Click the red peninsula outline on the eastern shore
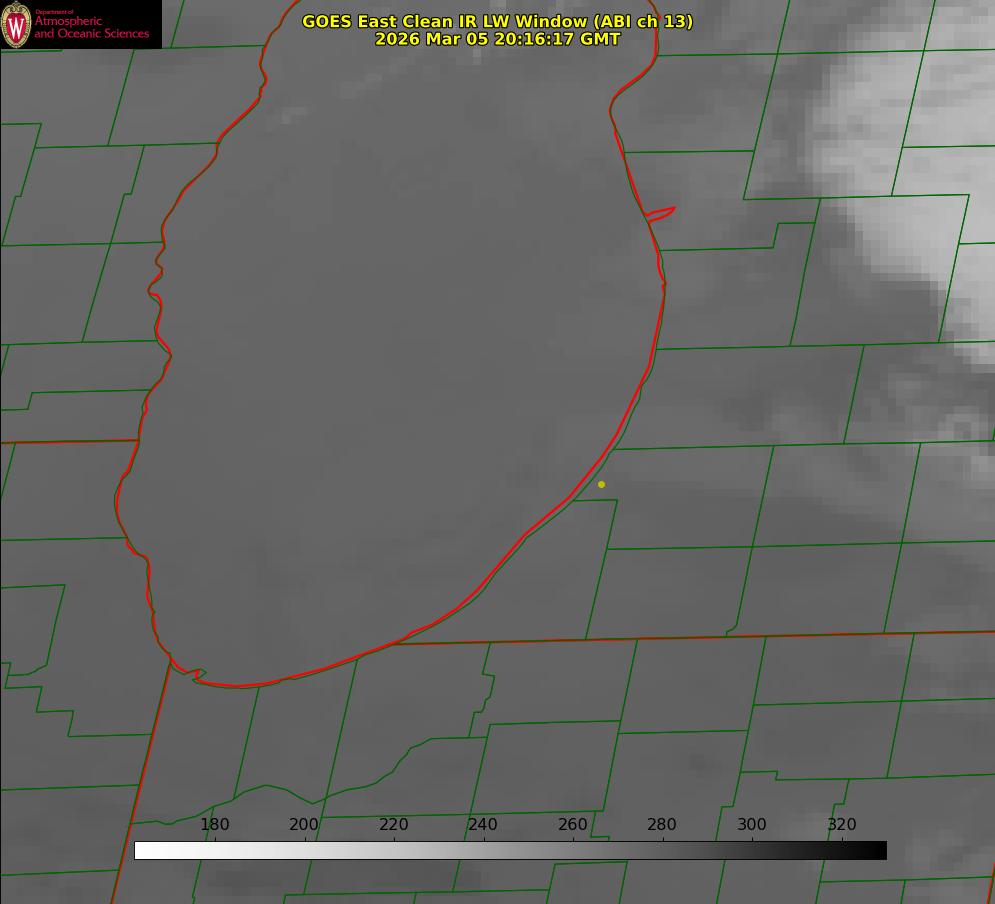The height and width of the screenshot is (904, 995). tap(661, 213)
